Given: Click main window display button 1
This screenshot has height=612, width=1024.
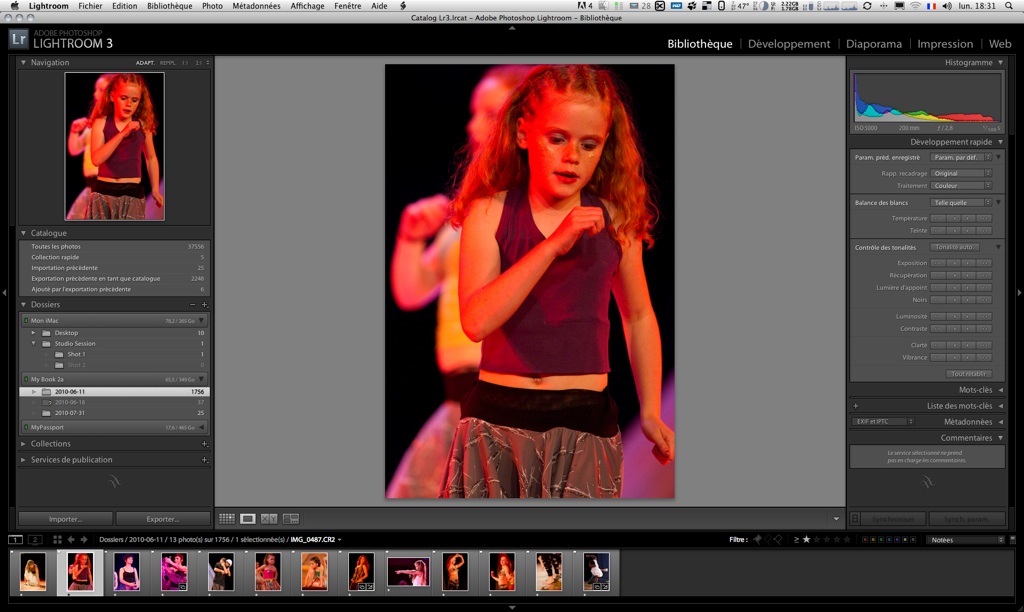Looking at the screenshot, I should pyautogui.click(x=15, y=540).
